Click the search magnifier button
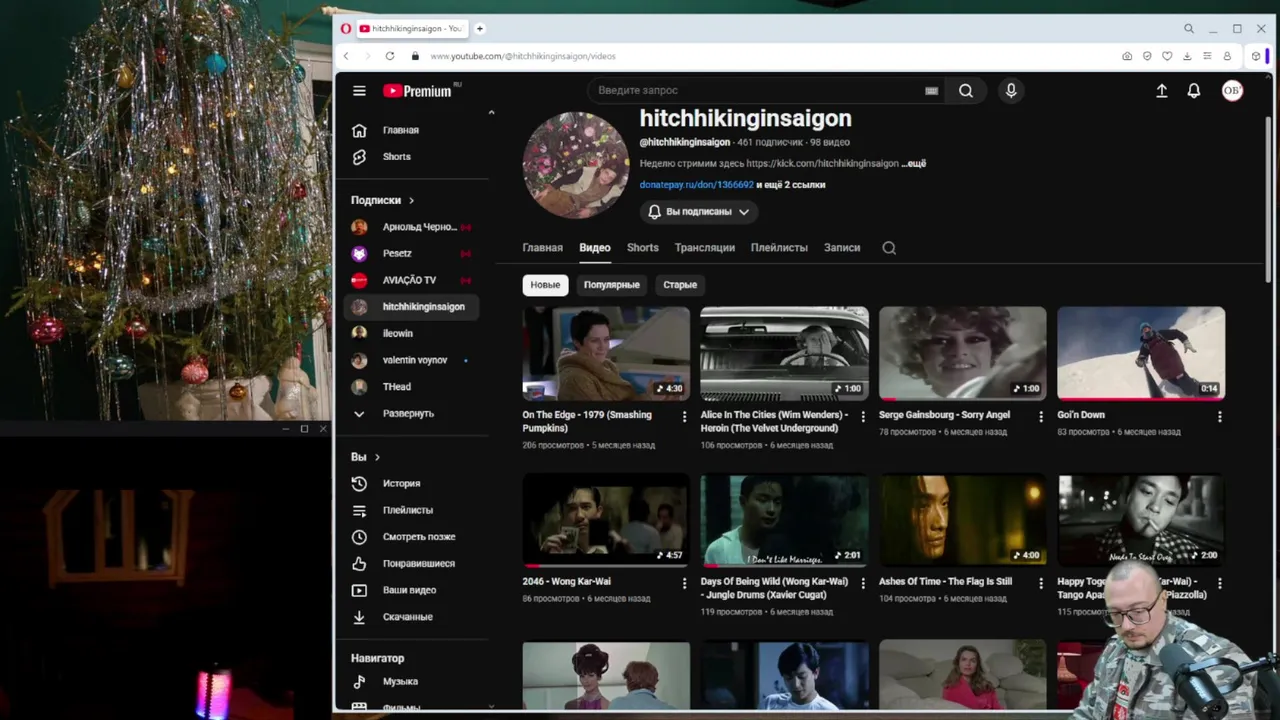This screenshot has width=1280, height=720. 966,91
